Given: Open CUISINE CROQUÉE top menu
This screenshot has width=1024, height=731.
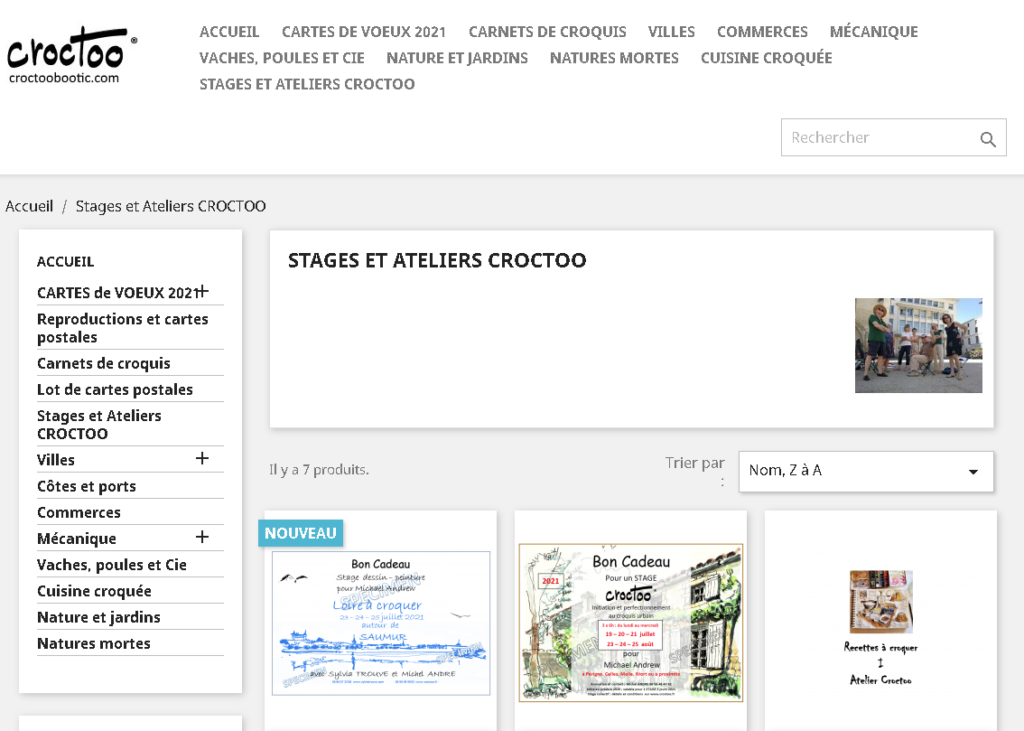Looking at the screenshot, I should [766, 57].
